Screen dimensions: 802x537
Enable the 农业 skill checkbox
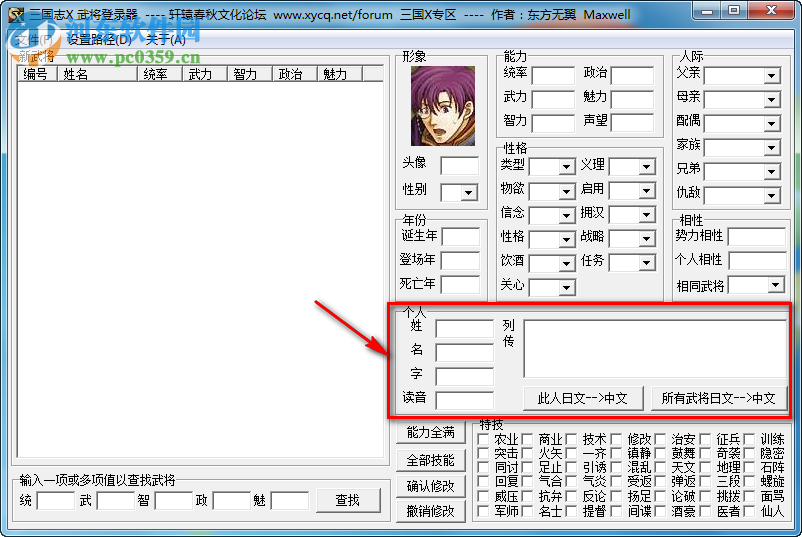tap(483, 439)
